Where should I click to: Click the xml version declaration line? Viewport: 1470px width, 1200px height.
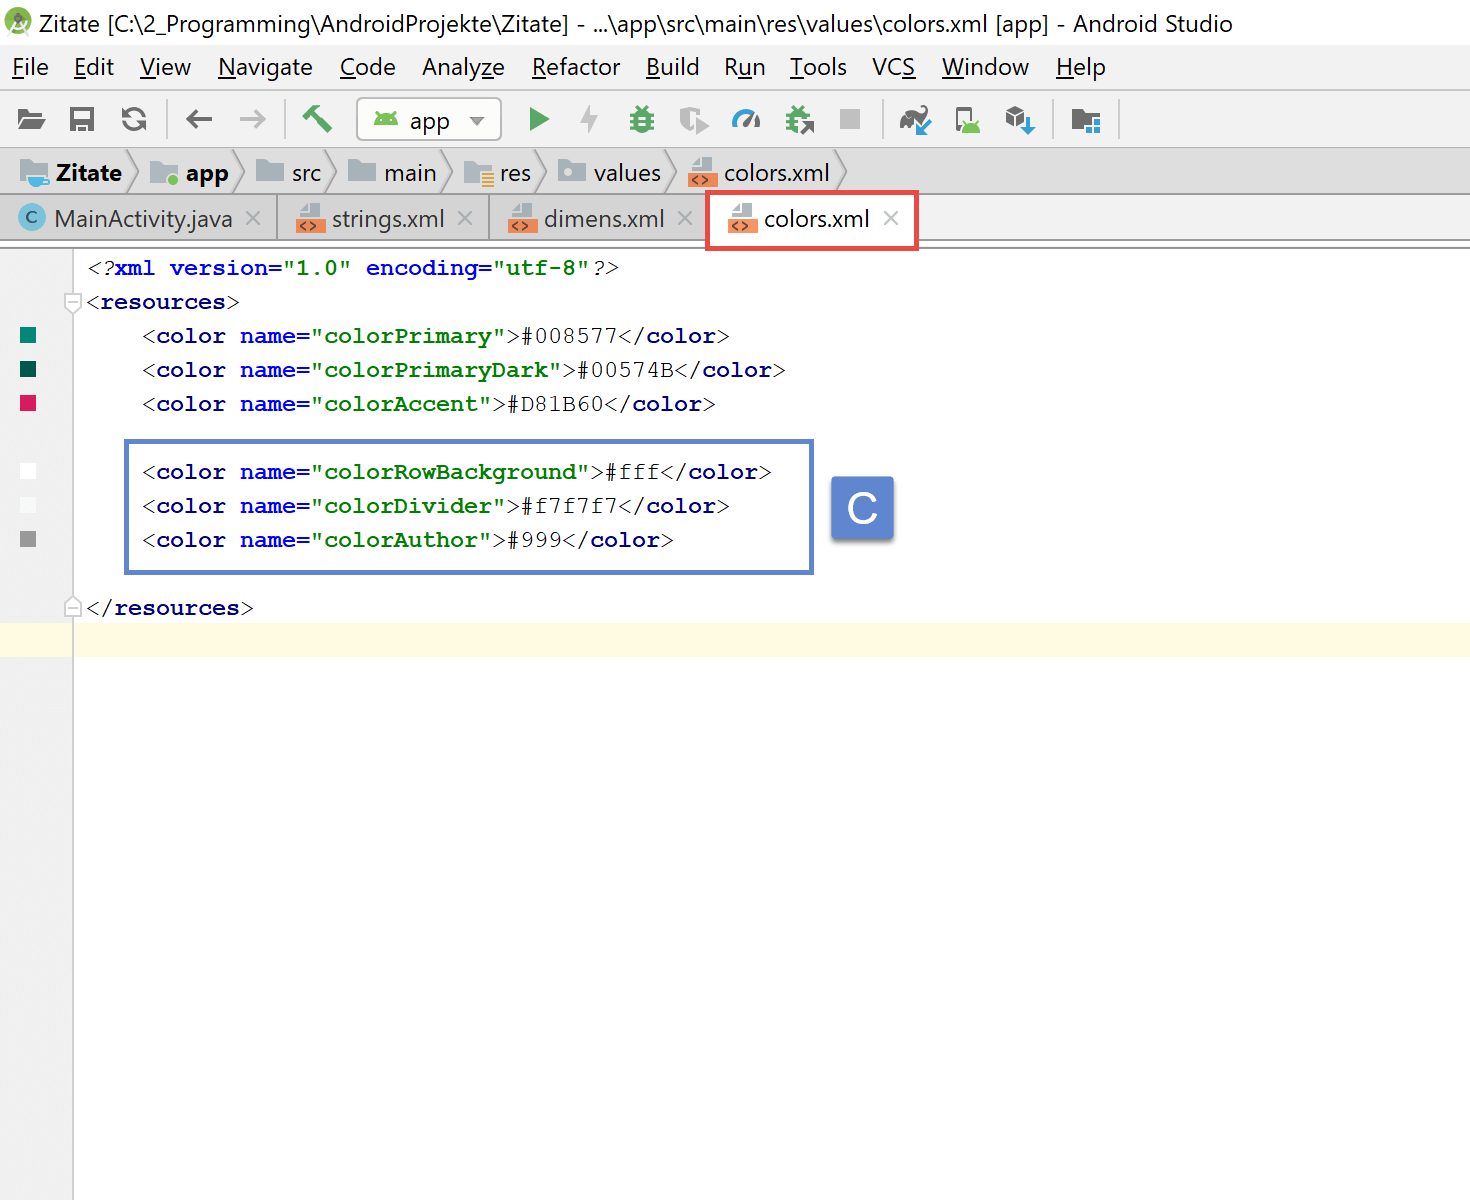pyautogui.click(x=353, y=268)
